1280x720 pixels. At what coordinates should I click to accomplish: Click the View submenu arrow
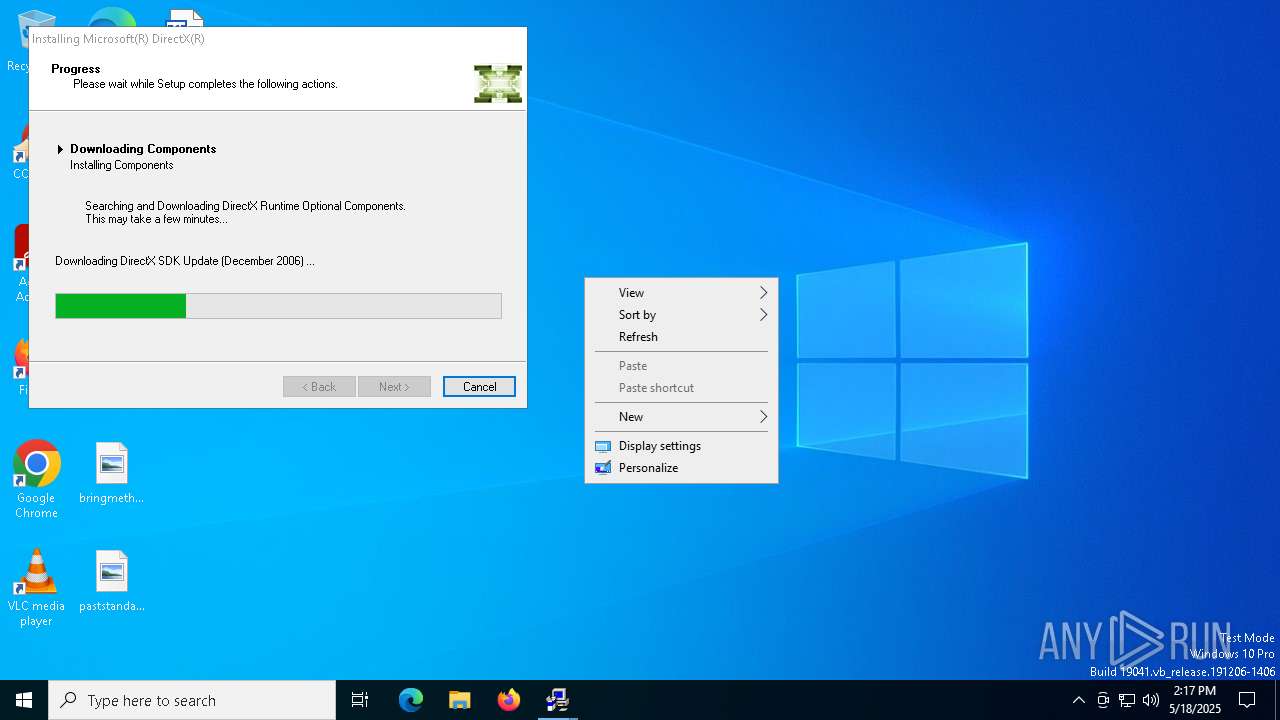coord(763,293)
